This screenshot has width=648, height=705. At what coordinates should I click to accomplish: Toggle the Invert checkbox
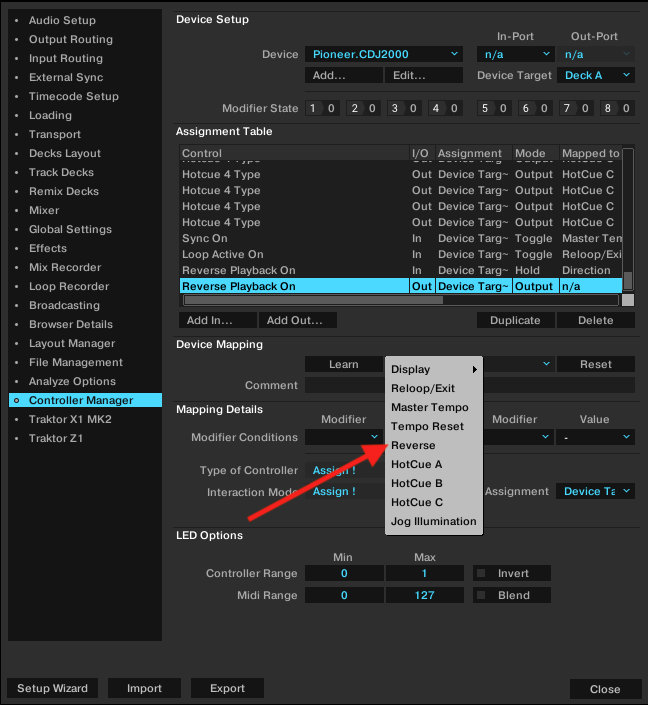481,574
